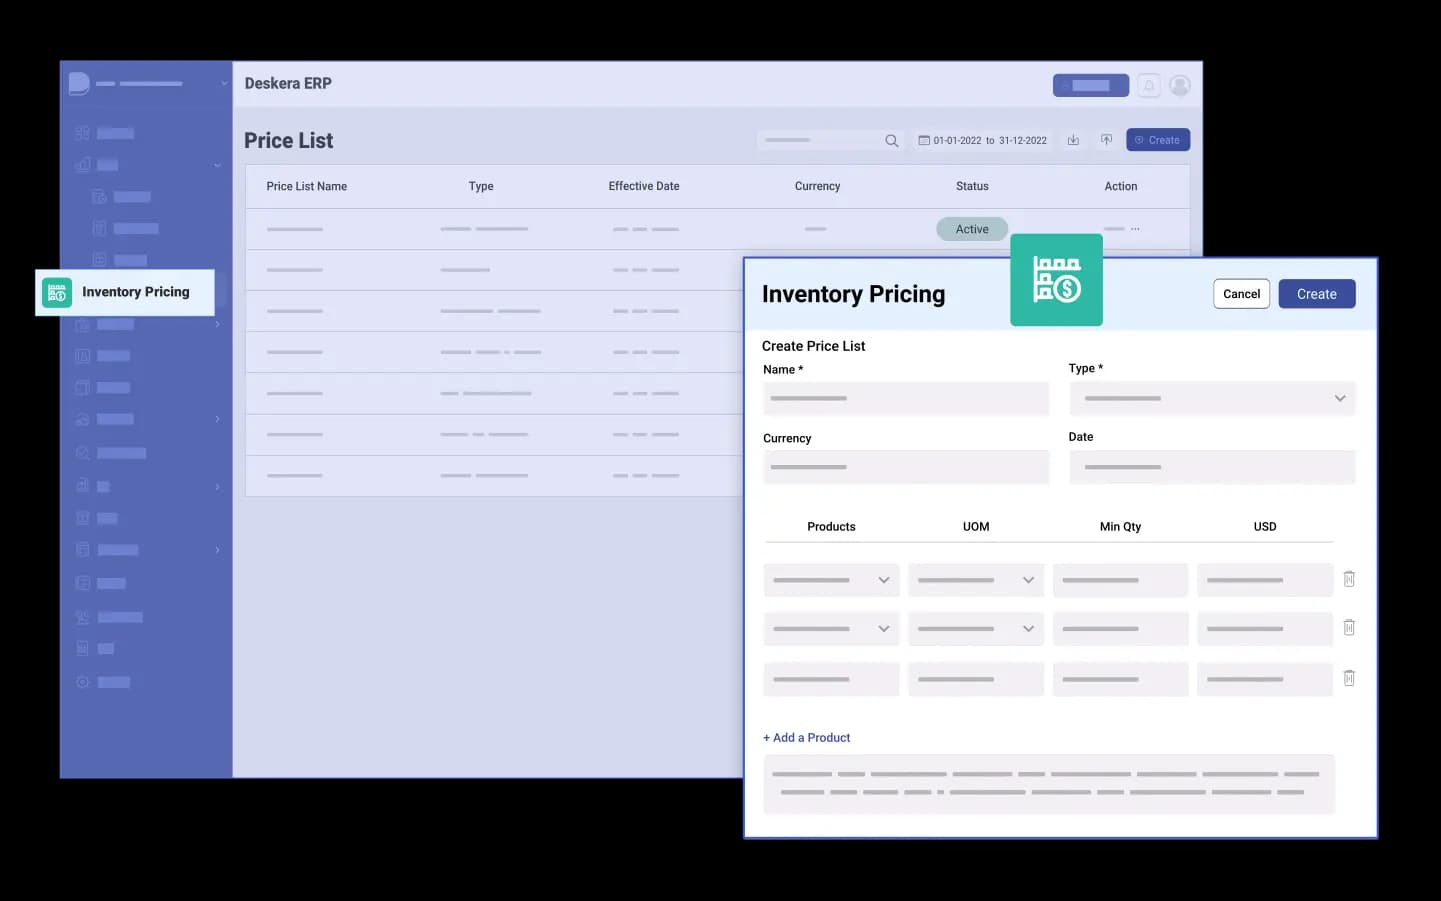The width and height of the screenshot is (1441, 901).
Task: Open the user profile avatar
Action: 1180,86
